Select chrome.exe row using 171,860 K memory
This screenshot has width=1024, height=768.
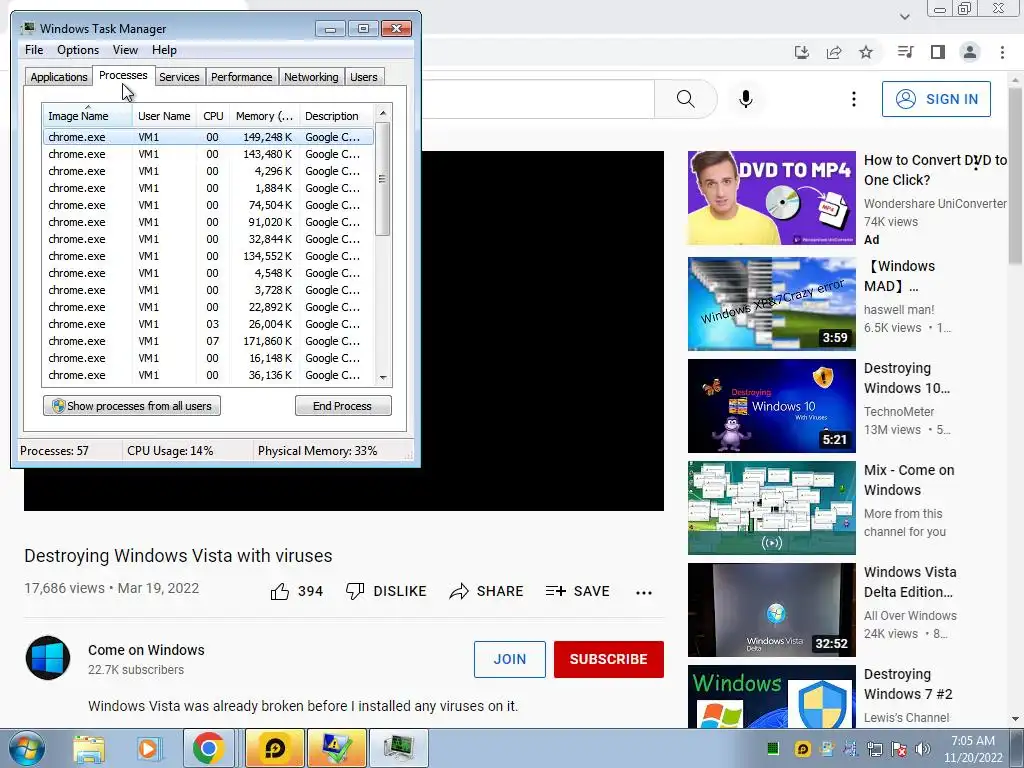click(208, 341)
